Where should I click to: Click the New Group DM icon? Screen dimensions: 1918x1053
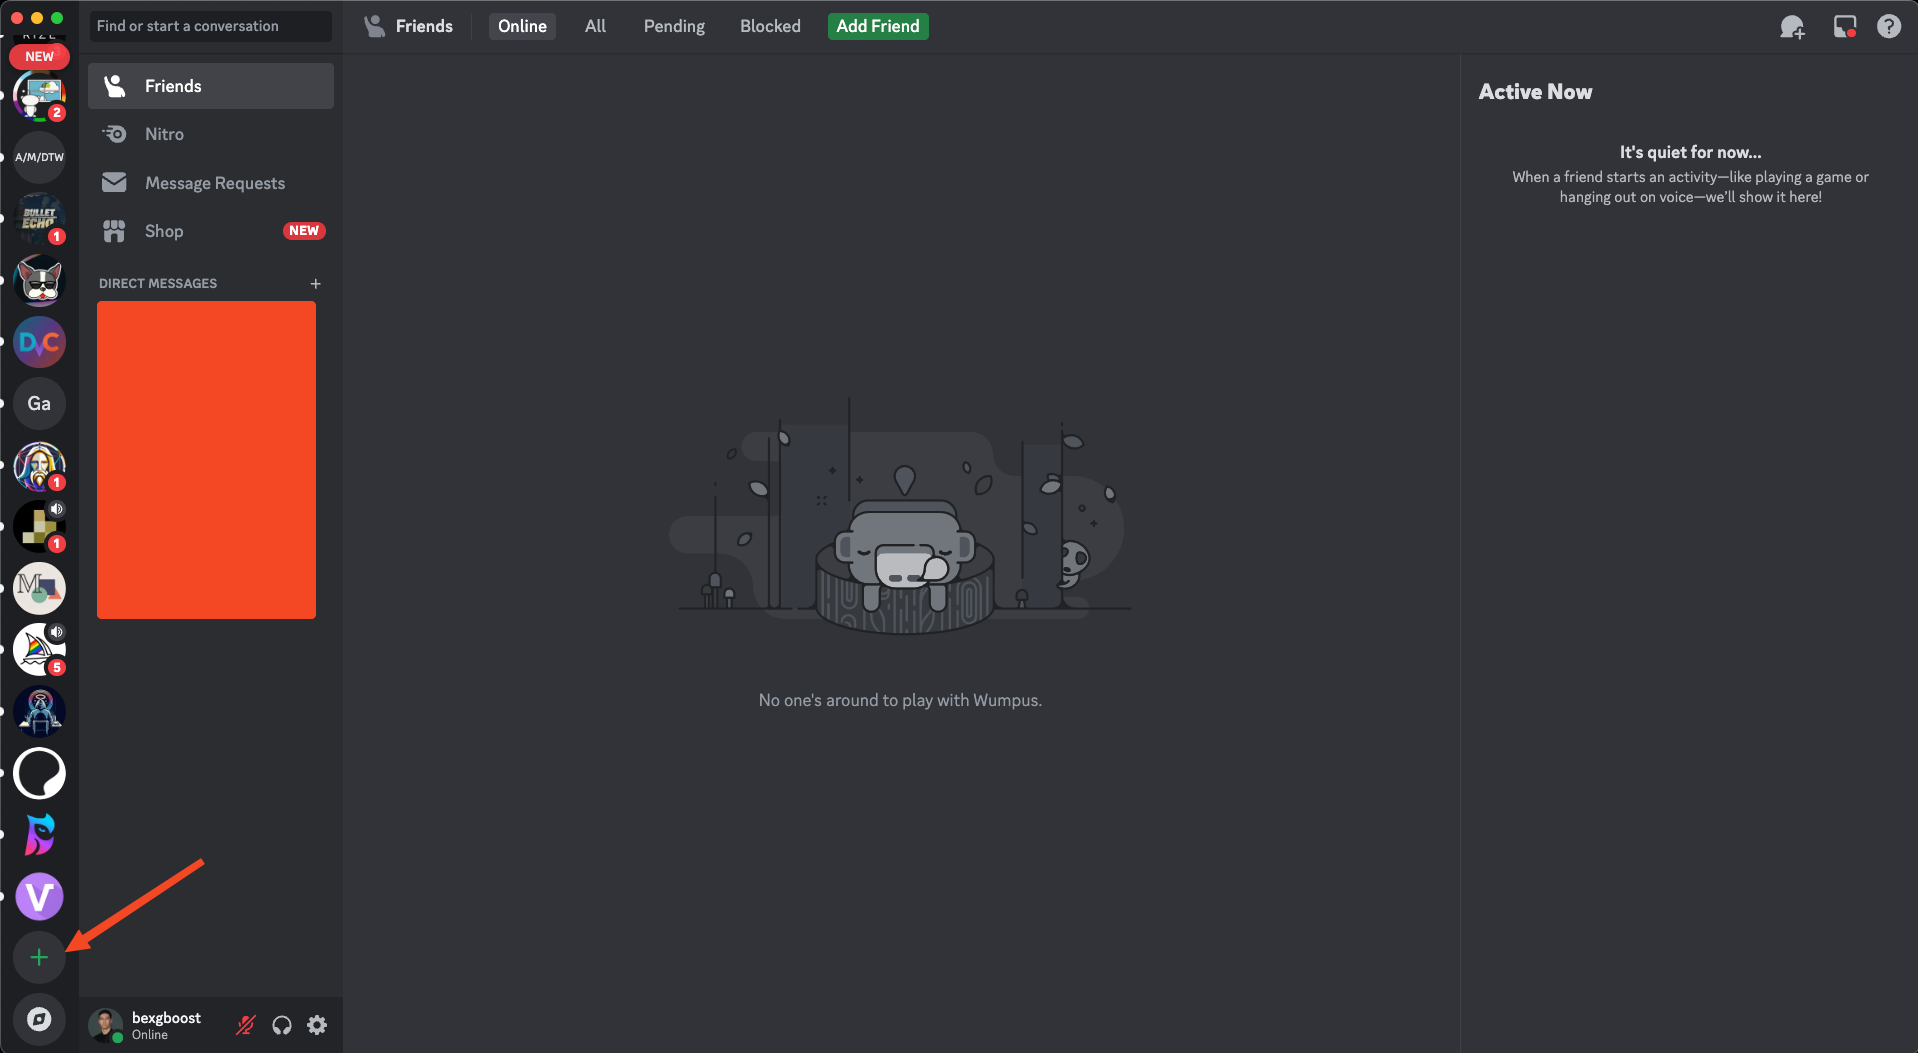[1792, 27]
